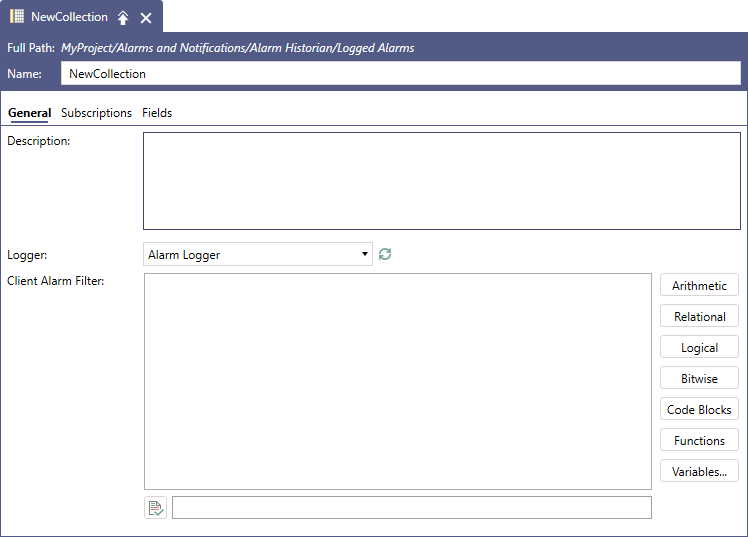Open the Variables... dialog button
This screenshot has height=537, width=748.
[699, 471]
